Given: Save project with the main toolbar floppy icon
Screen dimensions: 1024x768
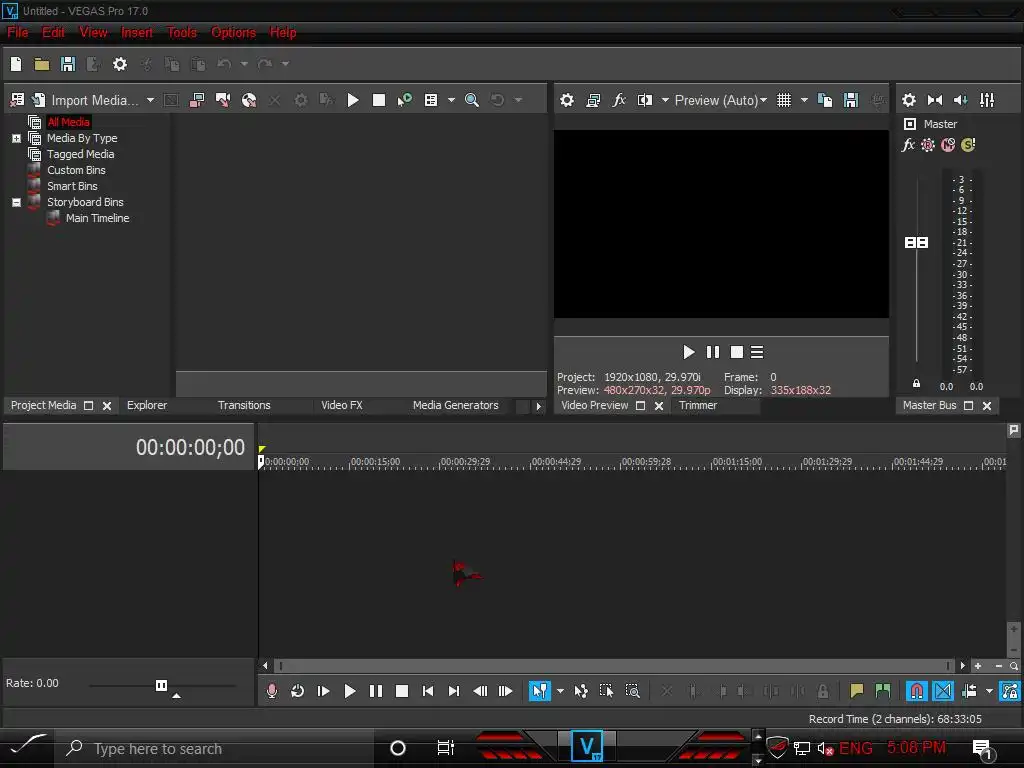Looking at the screenshot, I should tap(68, 64).
